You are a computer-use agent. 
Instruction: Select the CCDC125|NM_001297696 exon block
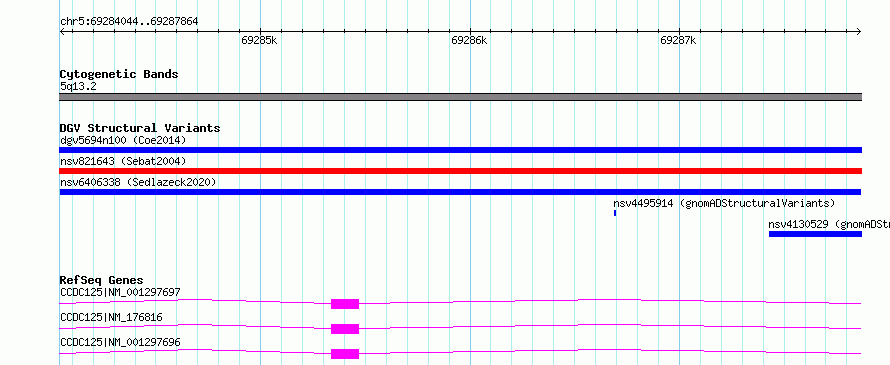pos(345,354)
